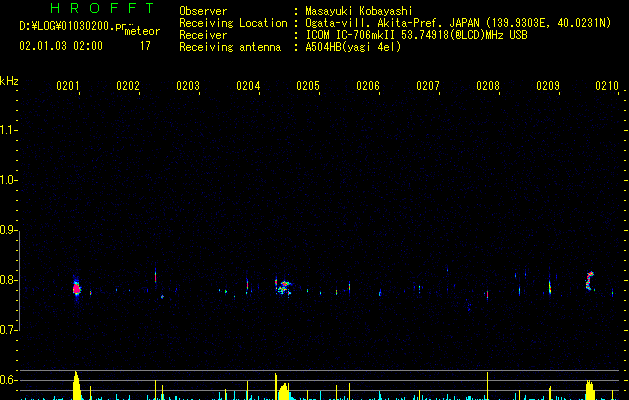This screenshot has width=629, height=400.
Task: Click the curved meteor echo before 0210
Action: [x=589, y=281]
